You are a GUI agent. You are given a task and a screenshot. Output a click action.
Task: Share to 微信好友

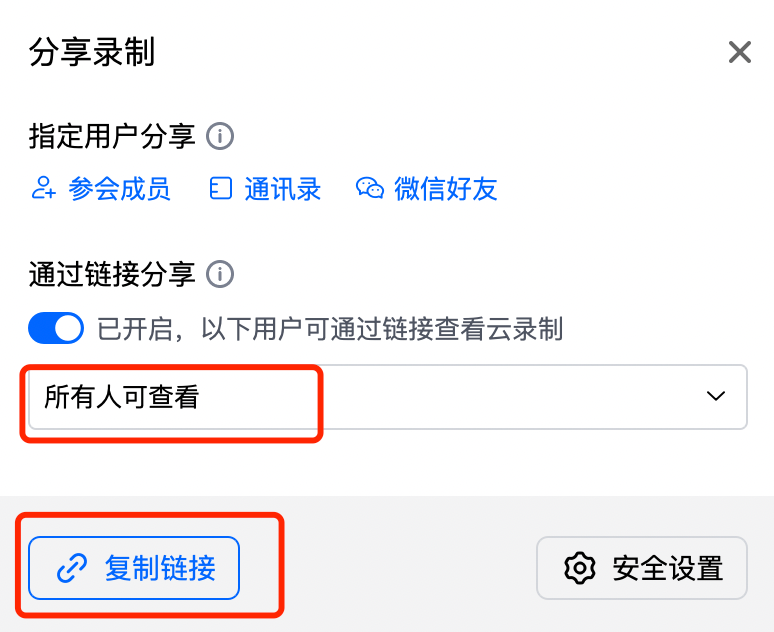tap(445, 189)
